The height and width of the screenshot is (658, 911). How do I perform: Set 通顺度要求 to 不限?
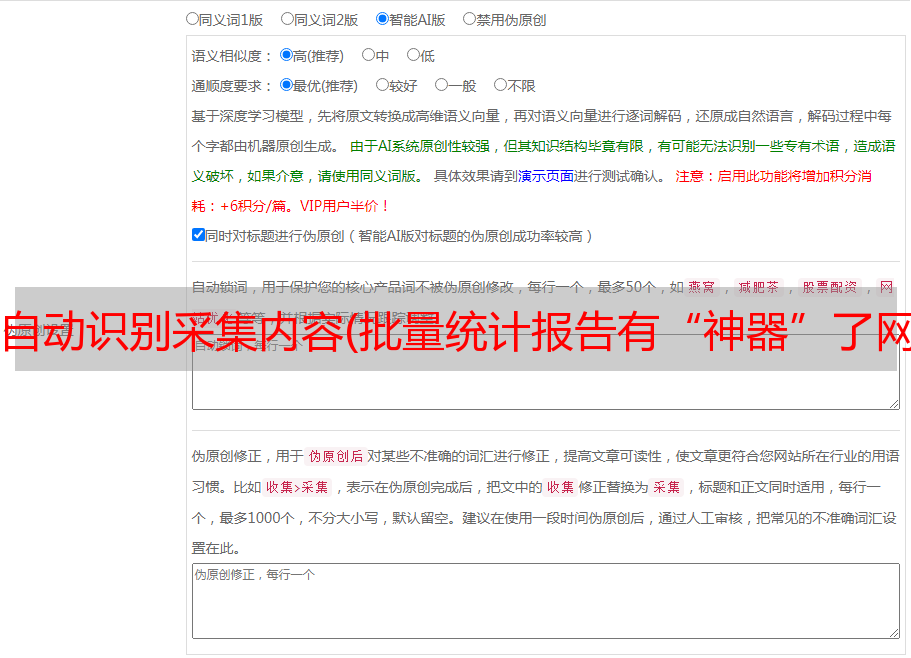click(x=500, y=85)
